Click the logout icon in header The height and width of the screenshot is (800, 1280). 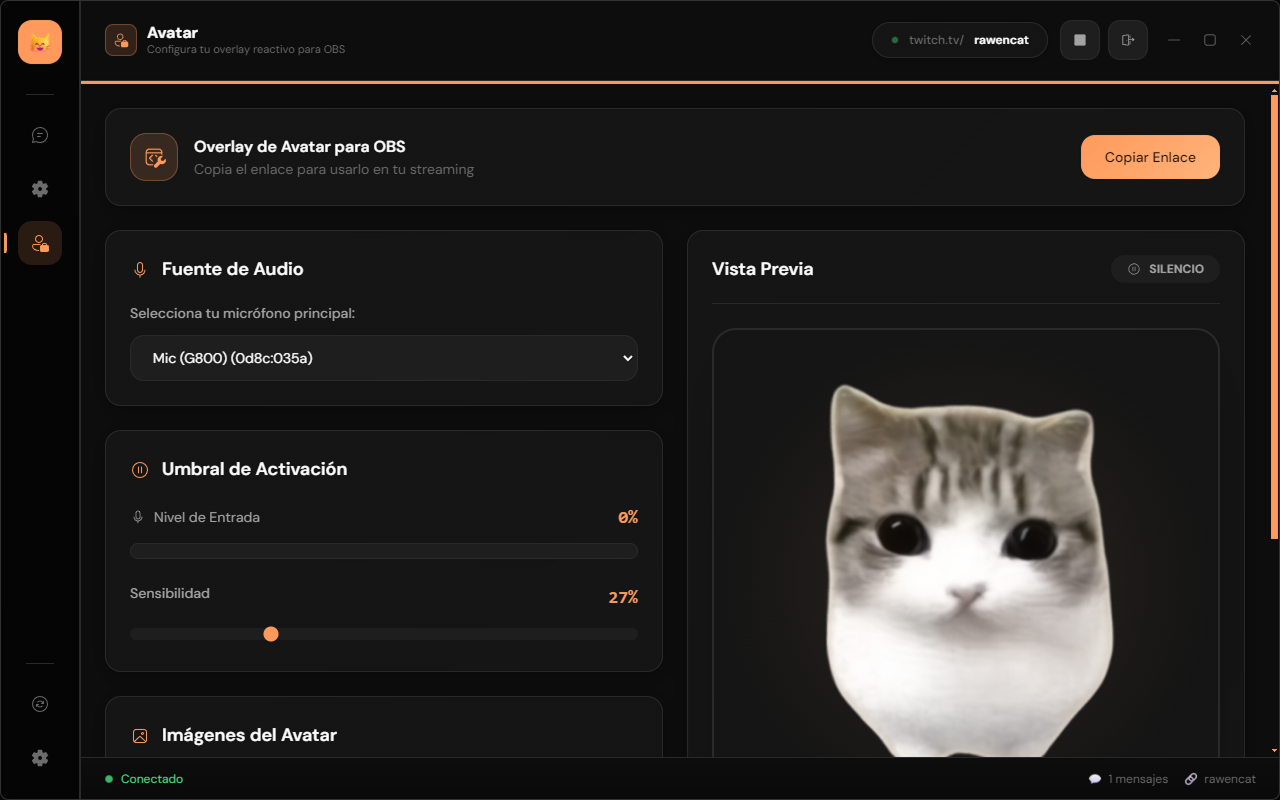pos(1128,40)
